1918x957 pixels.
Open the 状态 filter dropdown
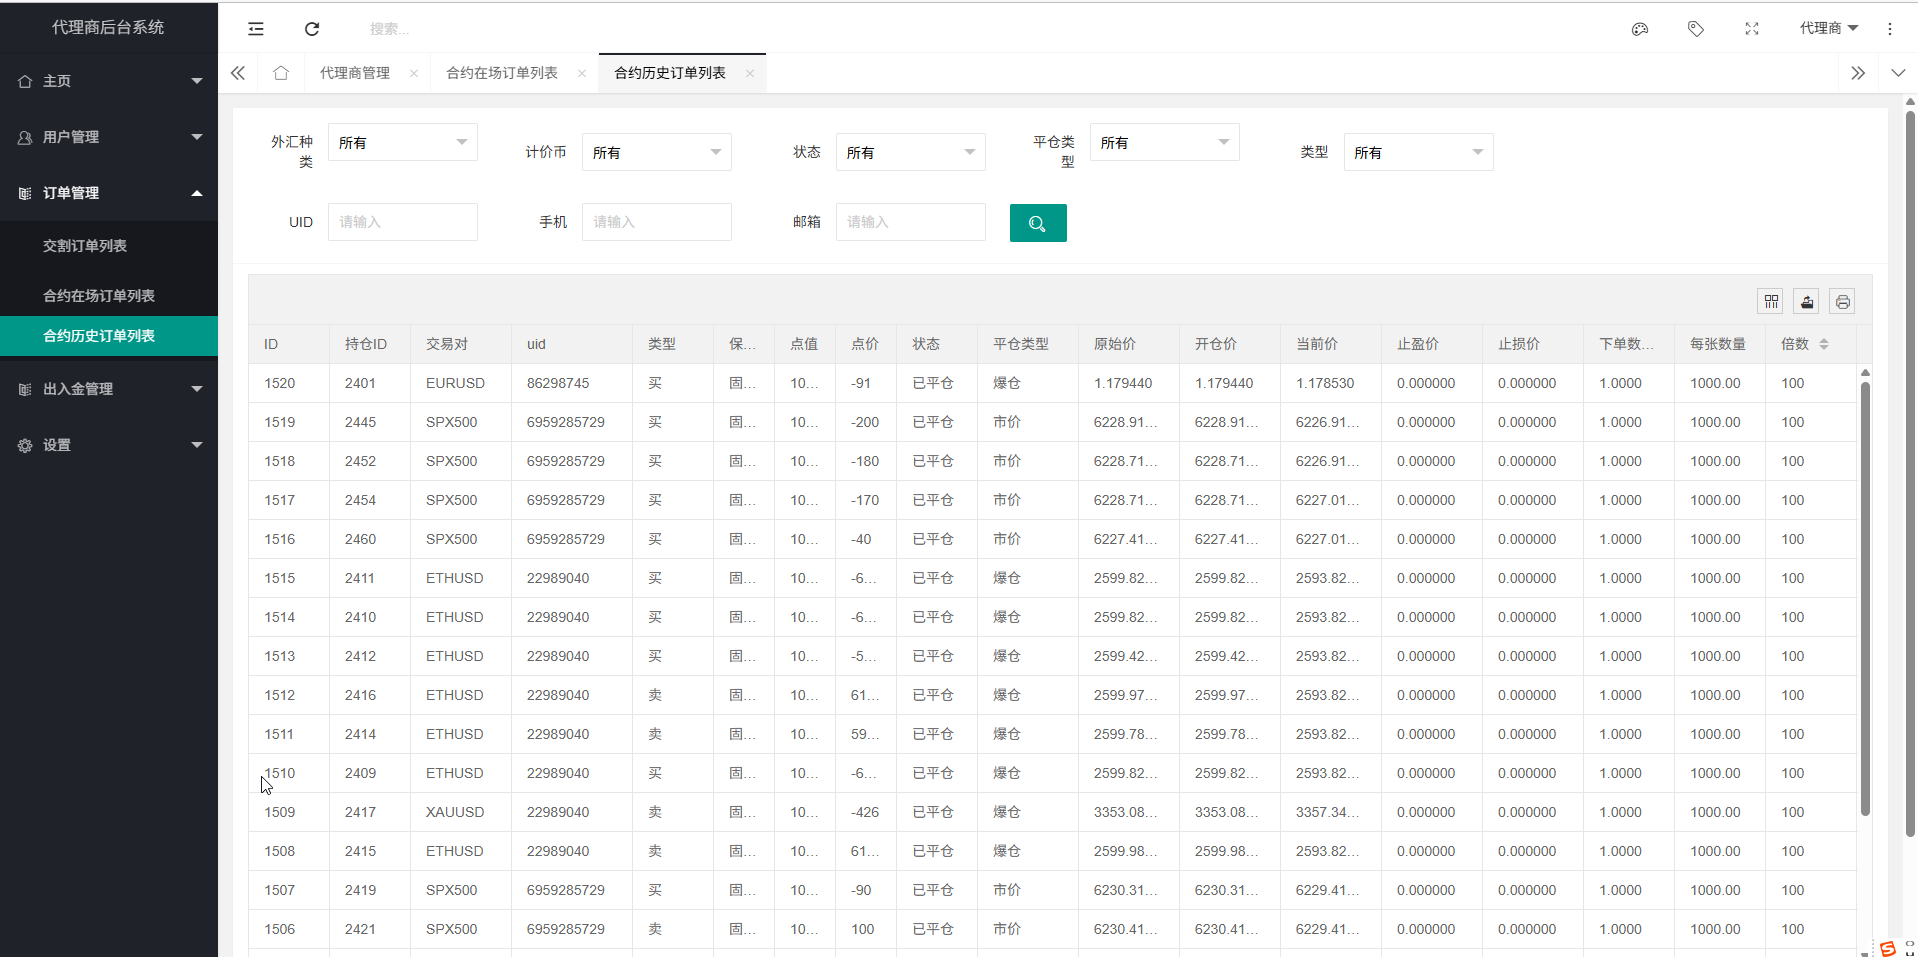click(x=910, y=153)
